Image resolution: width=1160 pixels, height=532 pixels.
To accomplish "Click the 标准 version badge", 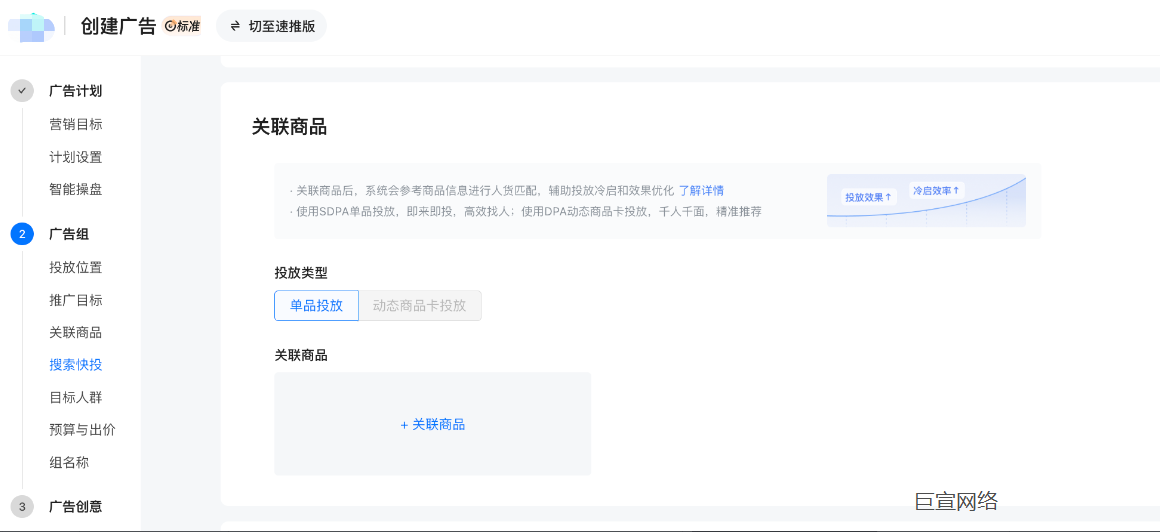I will click(182, 26).
